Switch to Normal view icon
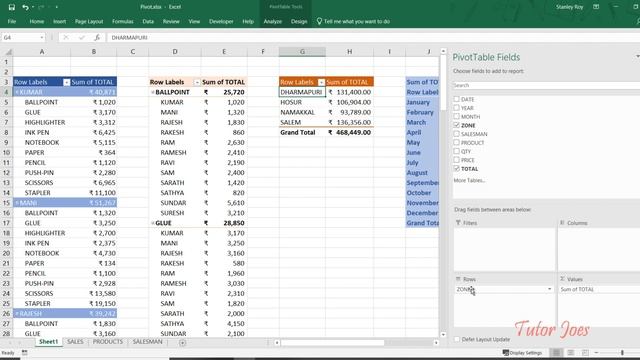Screen dimensions: 640x360 point(556,353)
